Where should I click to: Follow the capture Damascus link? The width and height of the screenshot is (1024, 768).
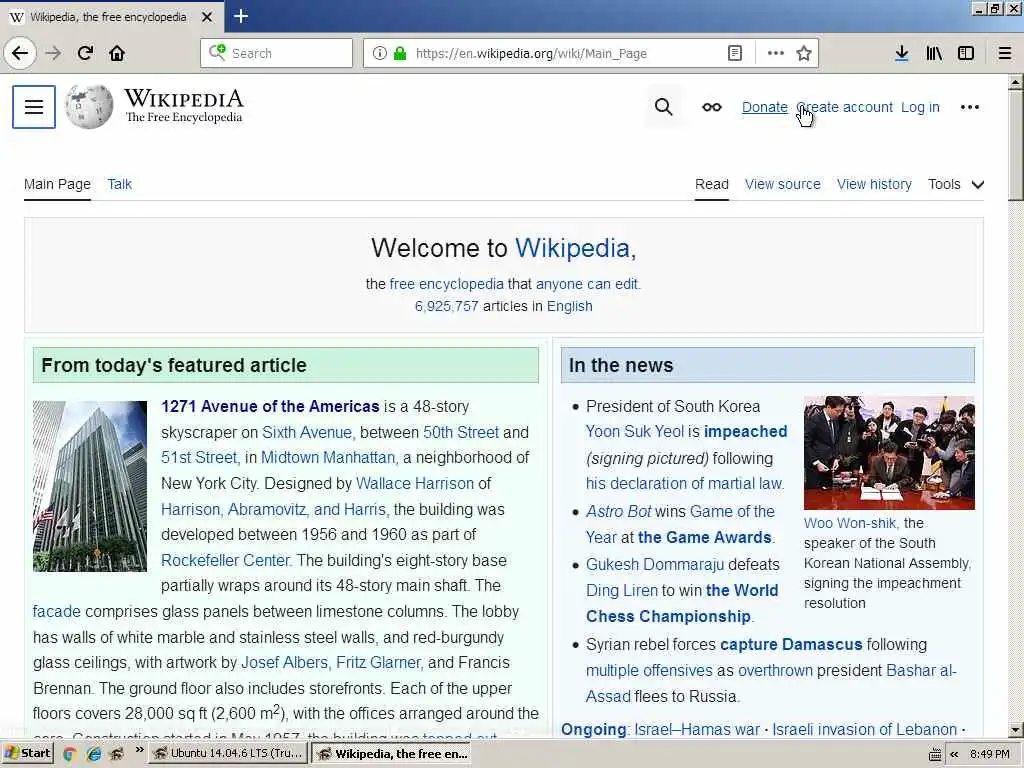pos(791,645)
